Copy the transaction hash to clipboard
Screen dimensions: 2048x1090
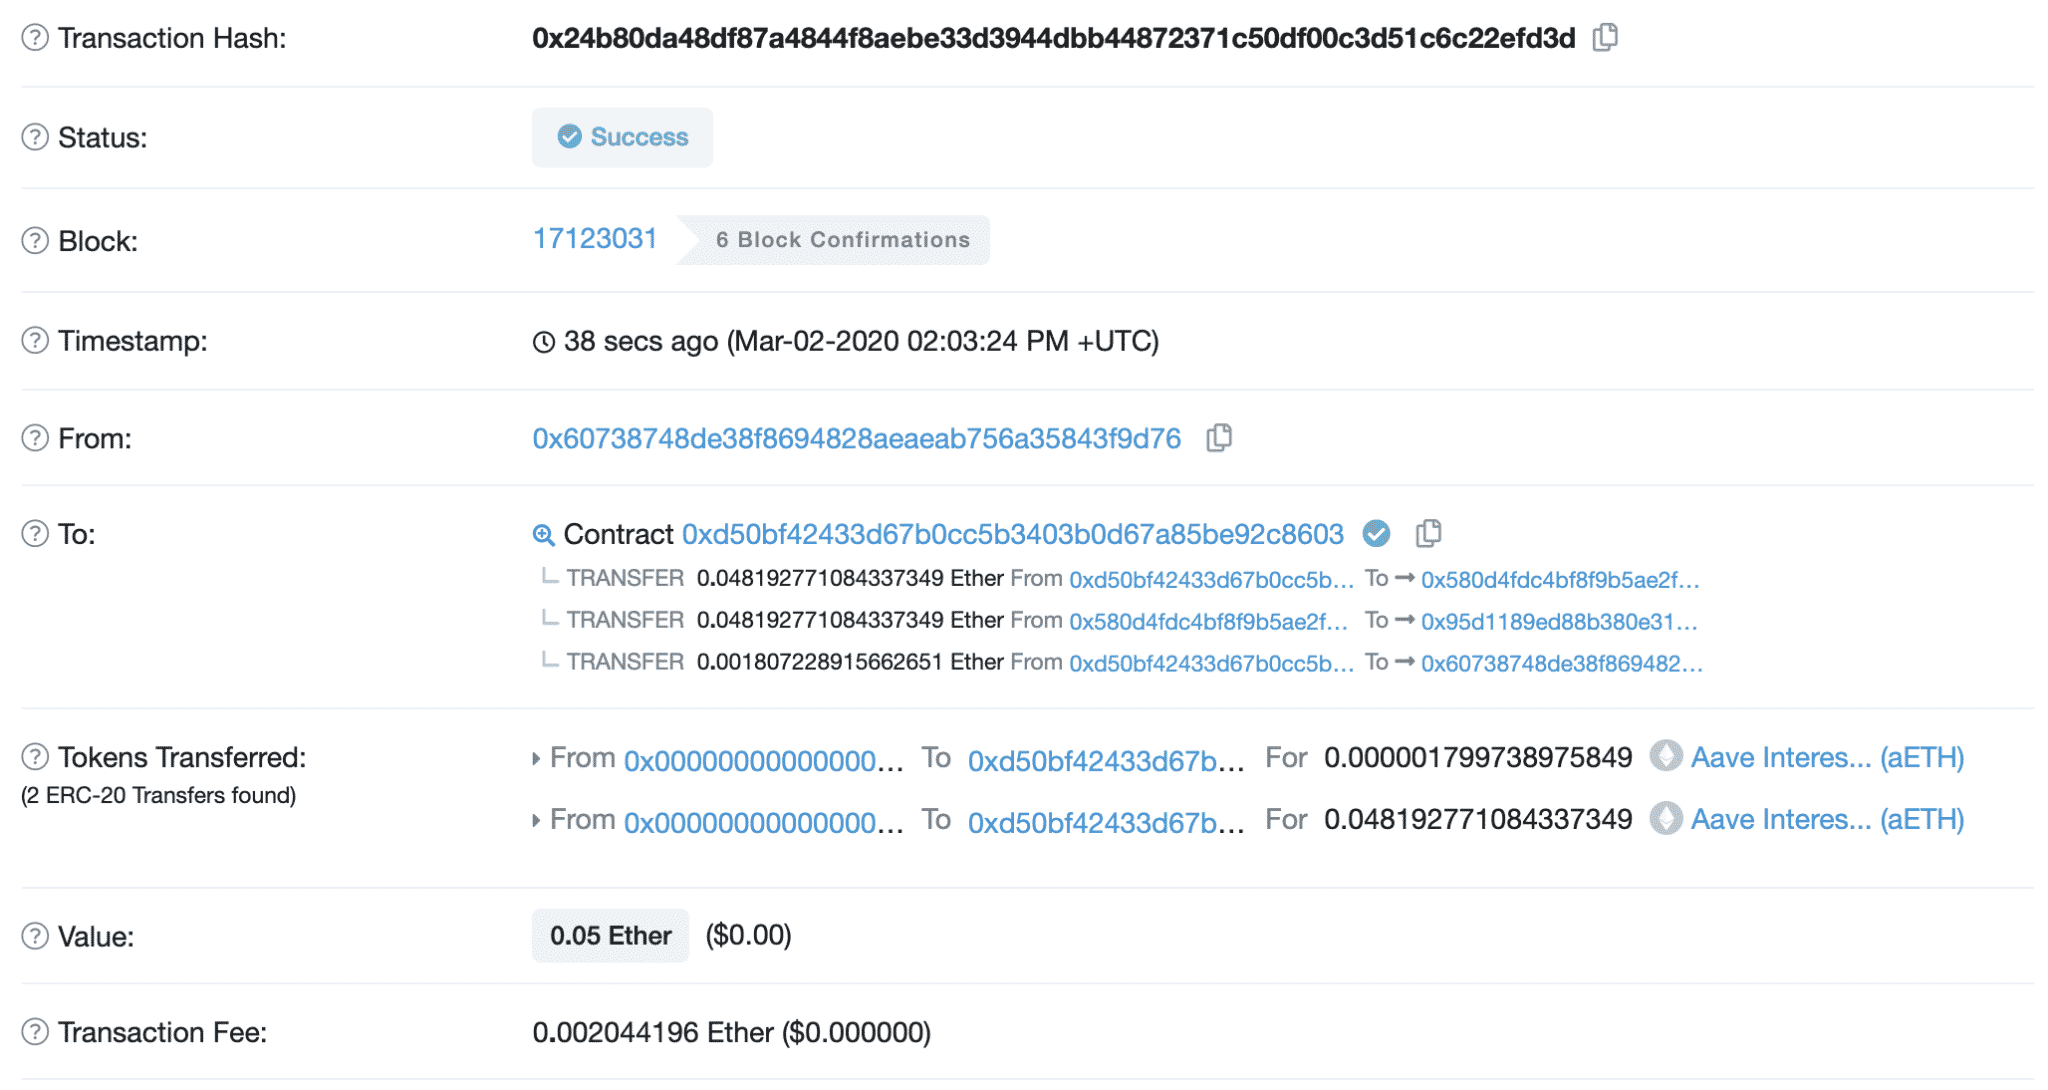(x=1605, y=38)
